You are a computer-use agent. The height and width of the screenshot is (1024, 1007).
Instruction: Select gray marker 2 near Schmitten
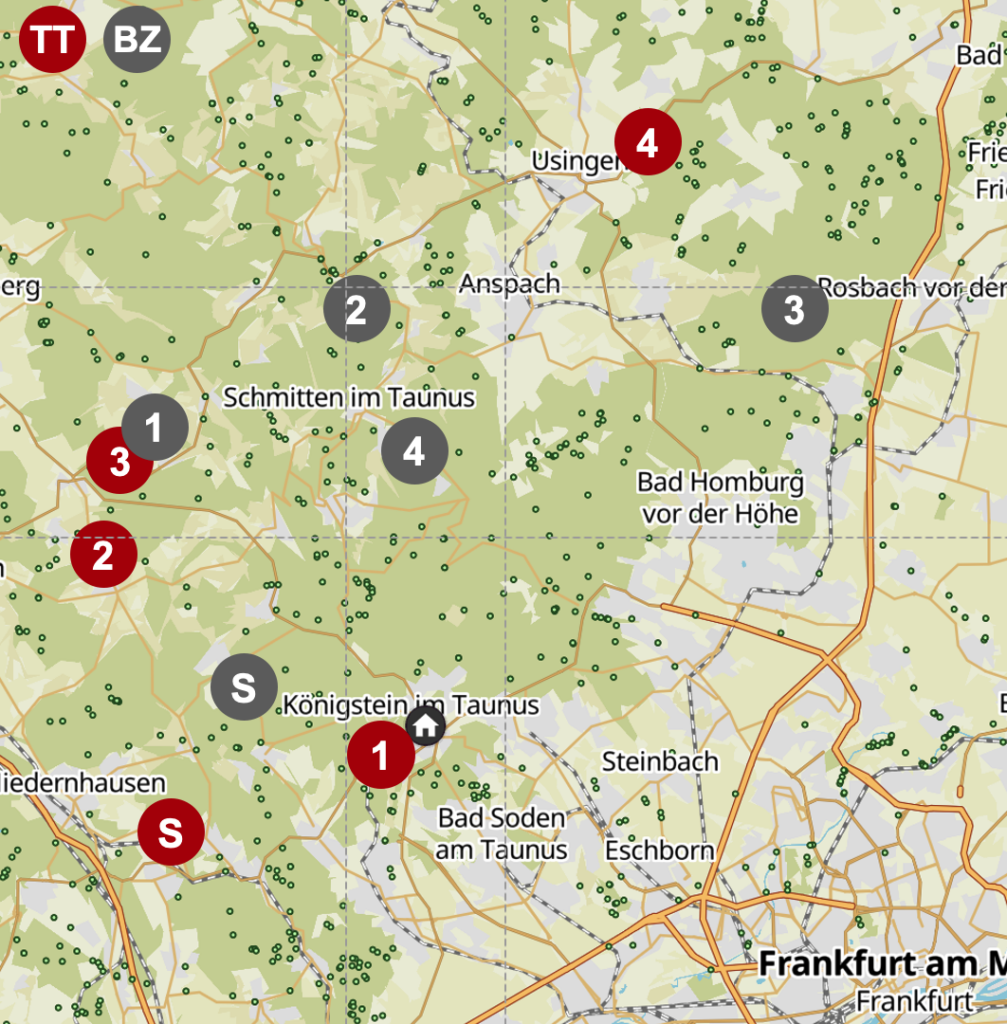tap(357, 309)
